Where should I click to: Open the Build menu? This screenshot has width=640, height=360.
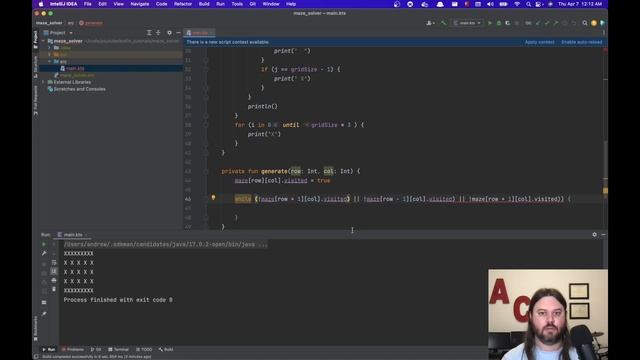click(204, 4)
